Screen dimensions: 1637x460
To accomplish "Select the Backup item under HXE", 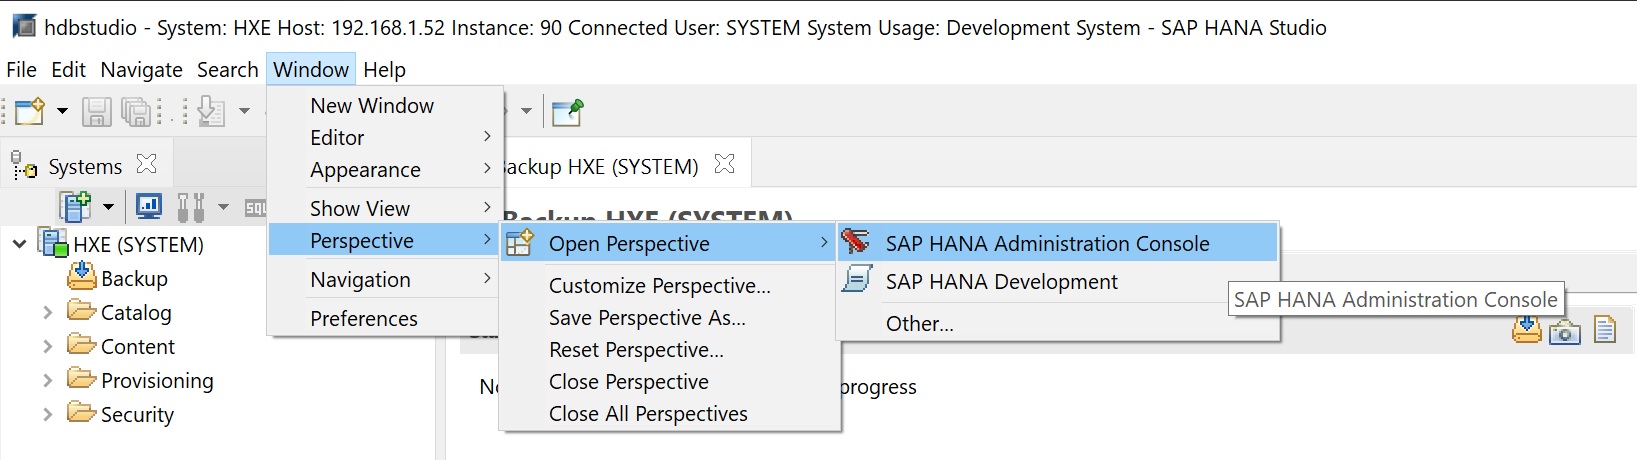I will click(134, 279).
